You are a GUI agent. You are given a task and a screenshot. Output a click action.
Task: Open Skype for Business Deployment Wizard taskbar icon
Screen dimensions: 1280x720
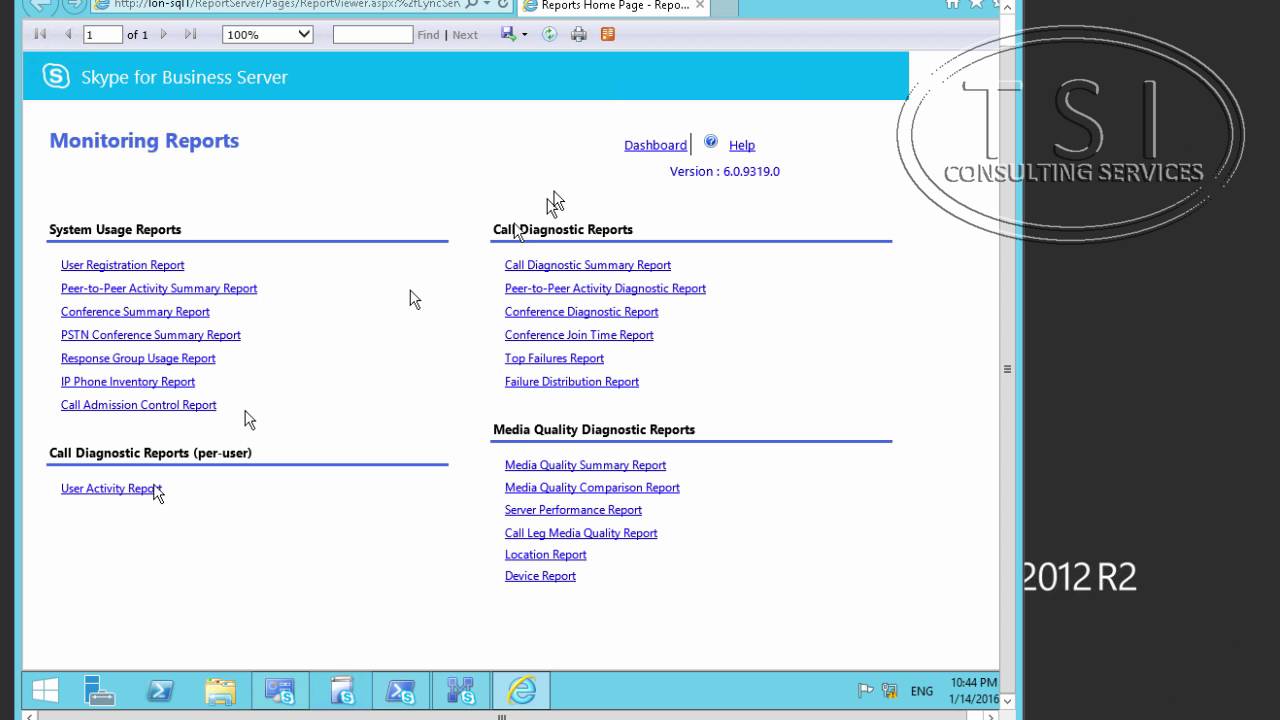coord(342,691)
